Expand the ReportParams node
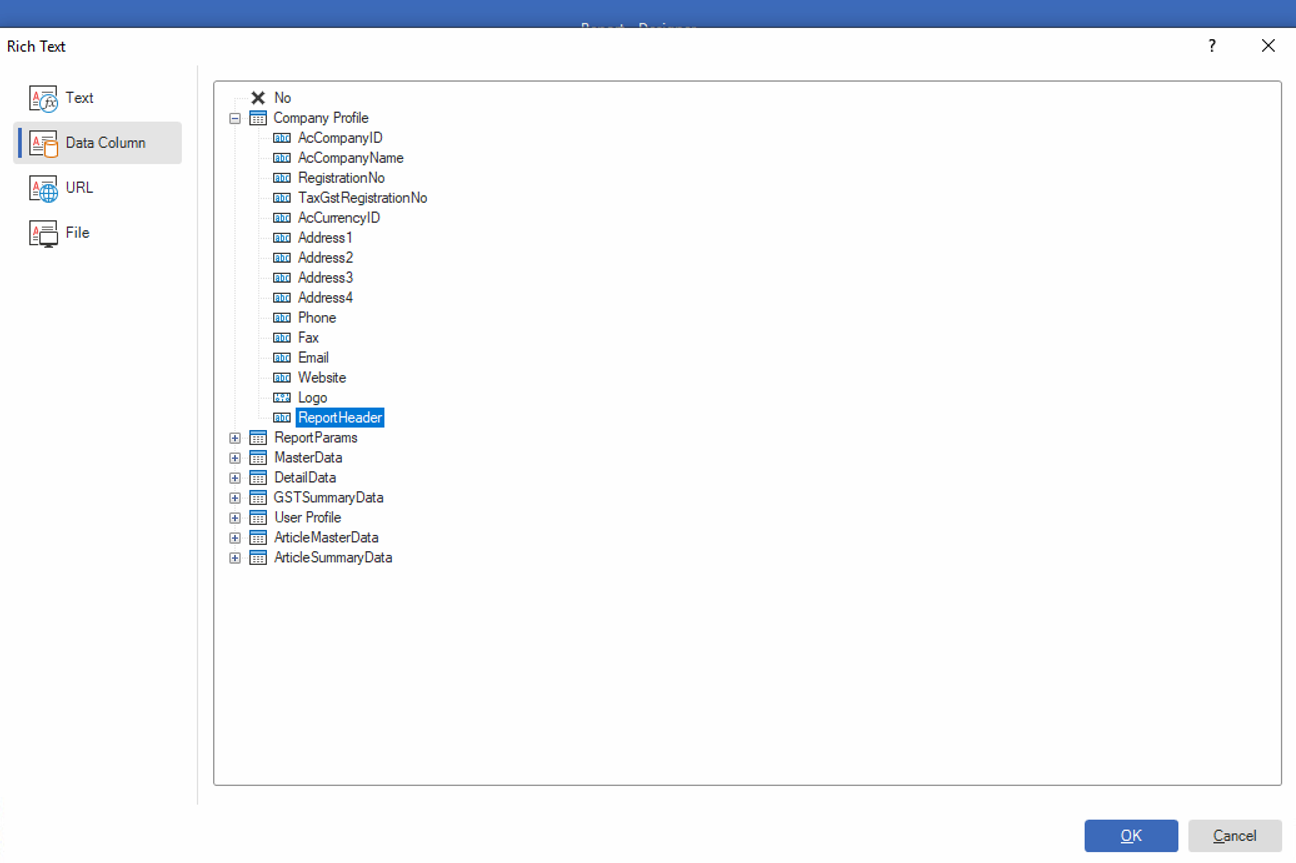The height and width of the screenshot is (863, 1296). point(234,437)
